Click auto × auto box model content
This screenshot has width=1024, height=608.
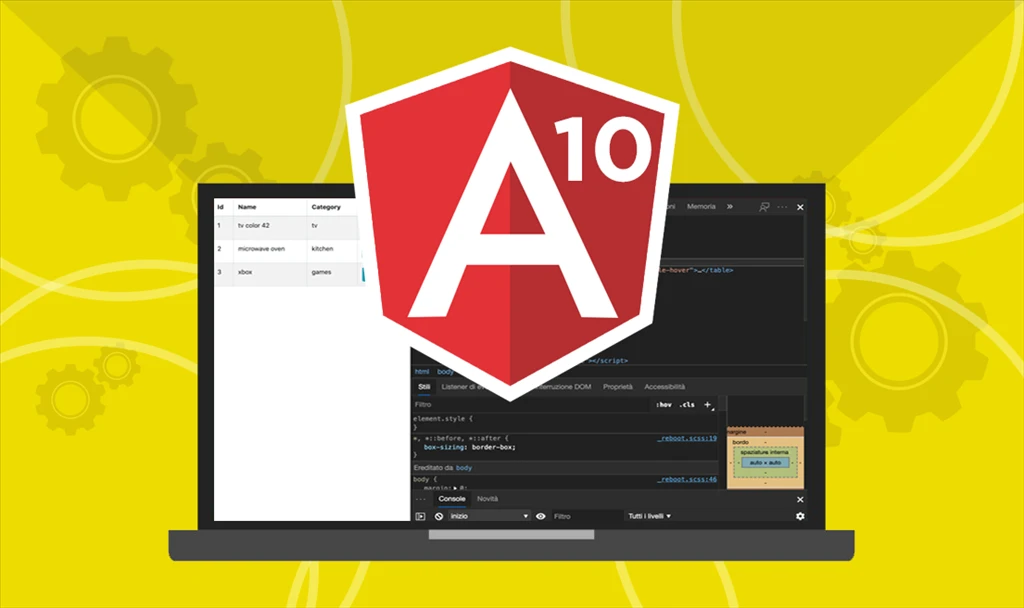[765, 462]
